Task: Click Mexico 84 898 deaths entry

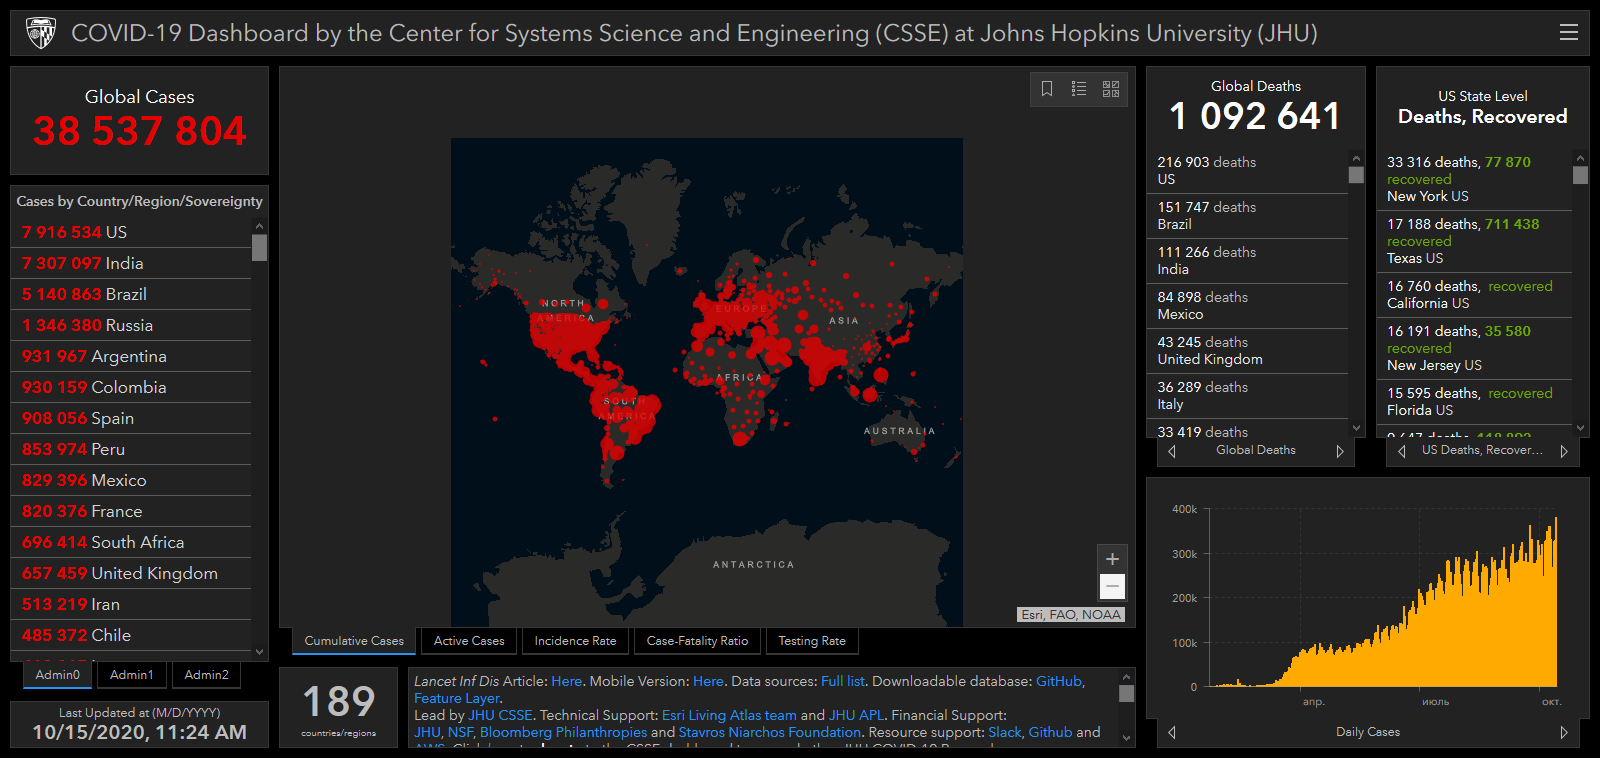Action: [x=1251, y=306]
